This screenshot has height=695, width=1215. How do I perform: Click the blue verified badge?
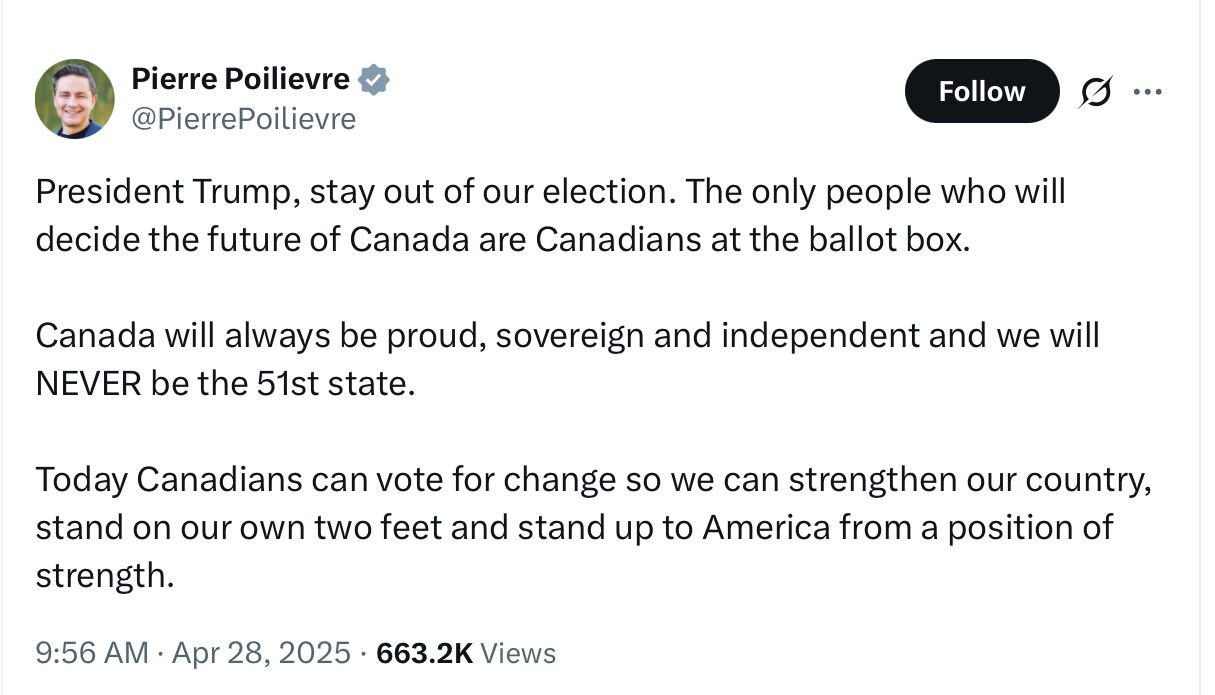(374, 79)
